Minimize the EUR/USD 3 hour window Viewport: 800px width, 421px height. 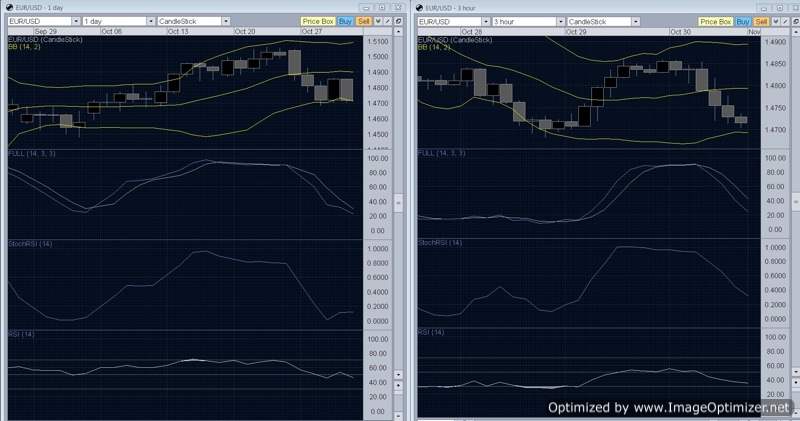(764, 8)
